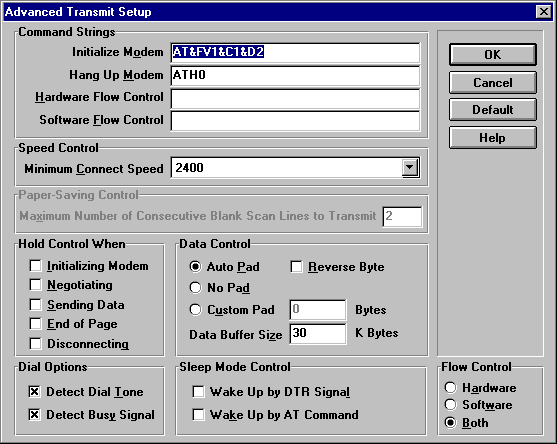Expand the Minimum Connect Speed dropdown
Viewport: 557px width, 444px height.
pos(410,167)
